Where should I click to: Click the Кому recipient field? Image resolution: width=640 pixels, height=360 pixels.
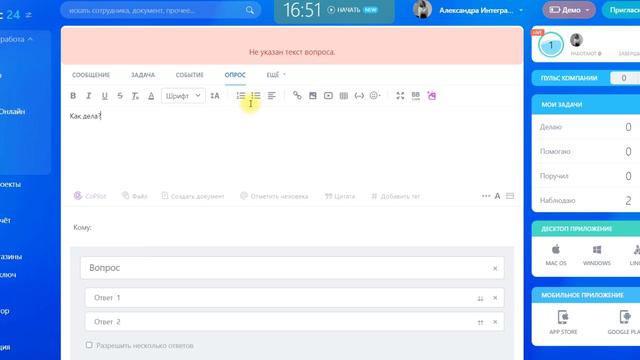click(292, 227)
